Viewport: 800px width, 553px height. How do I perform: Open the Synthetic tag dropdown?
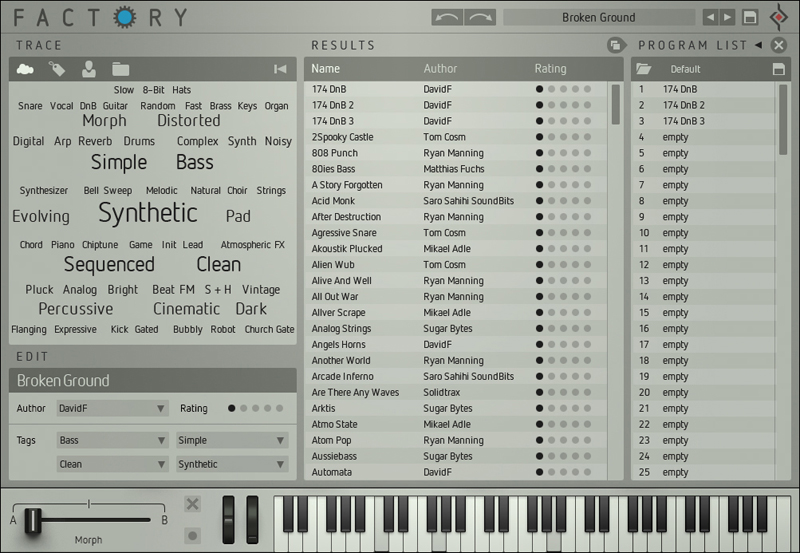232,464
